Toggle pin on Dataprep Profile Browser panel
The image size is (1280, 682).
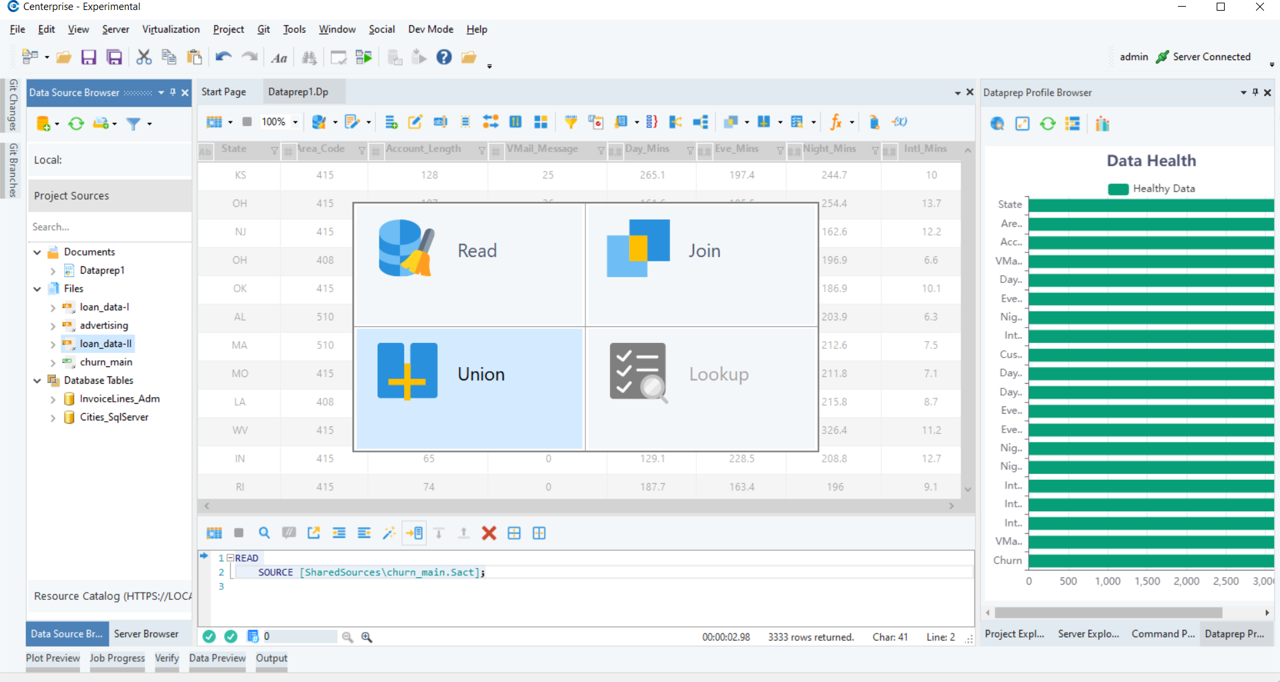click(1256, 92)
